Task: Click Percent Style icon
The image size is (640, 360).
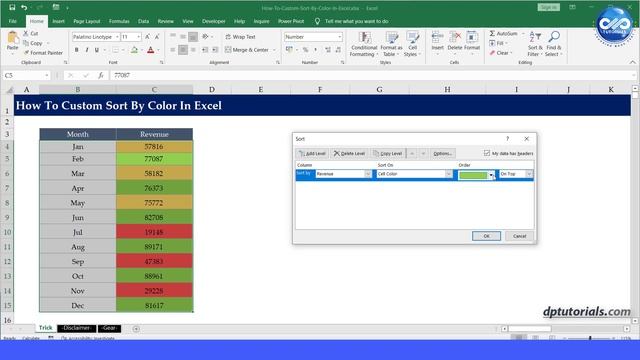Action: [305, 50]
